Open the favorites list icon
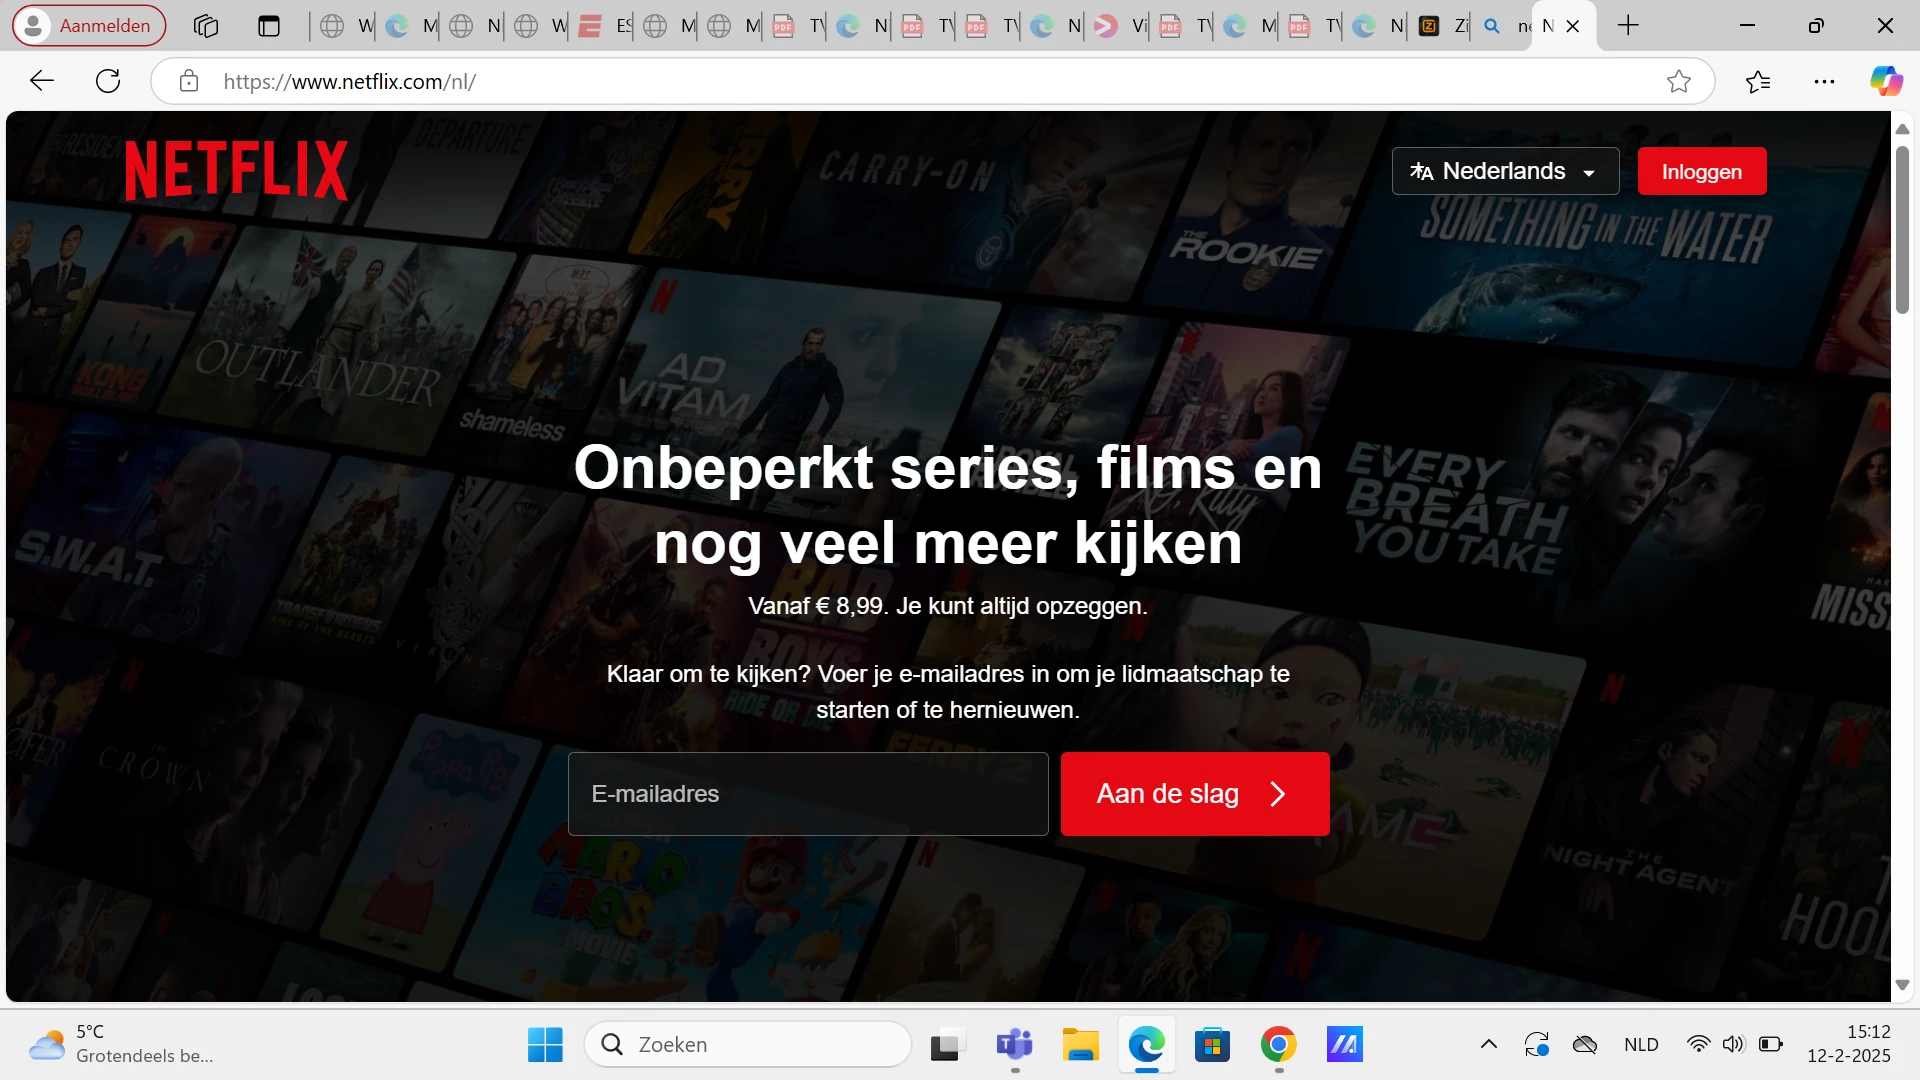1920x1080 pixels. click(1757, 81)
